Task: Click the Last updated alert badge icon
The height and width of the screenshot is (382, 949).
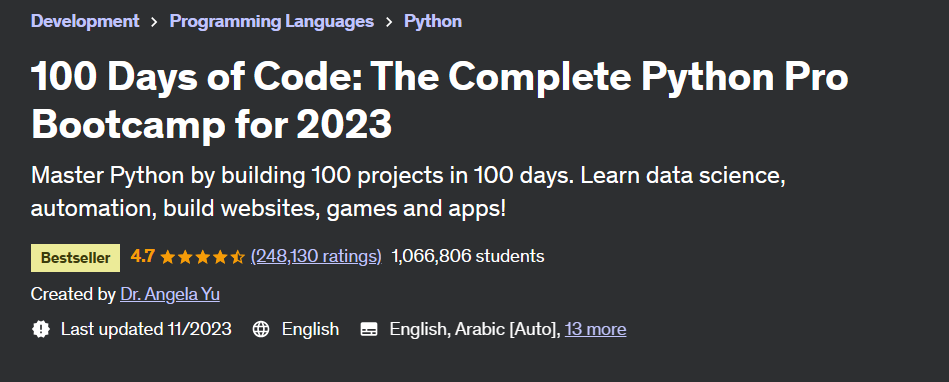Action: pyautogui.click(x=41, y=329)
